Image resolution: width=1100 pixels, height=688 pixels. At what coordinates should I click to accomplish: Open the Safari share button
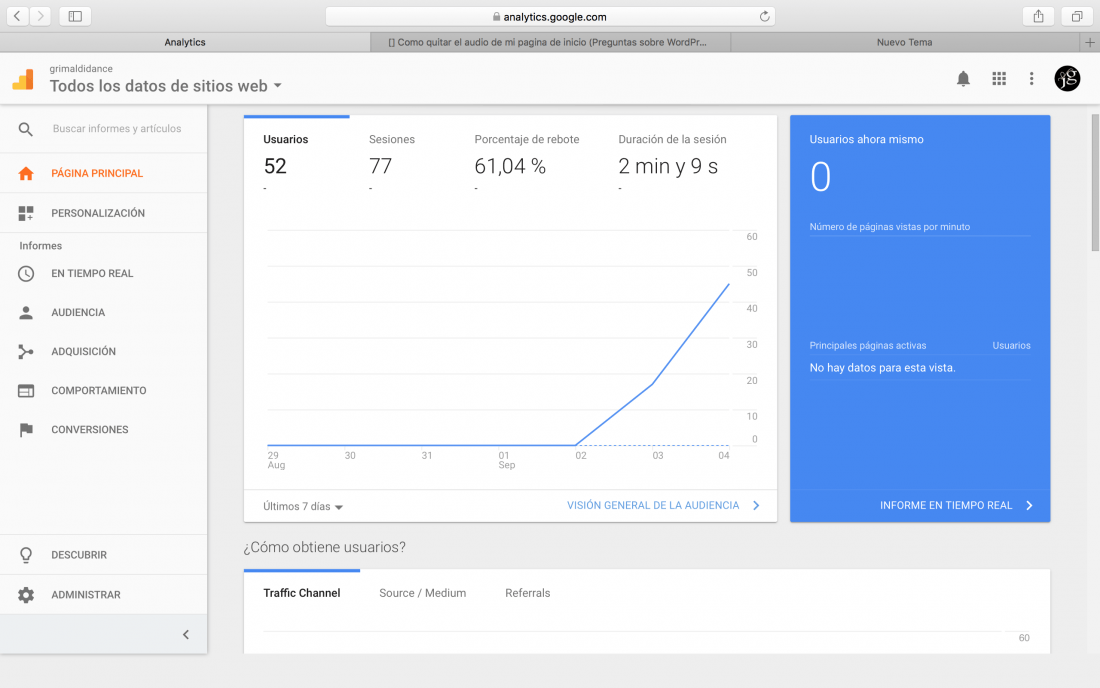tap(1038, 16)
